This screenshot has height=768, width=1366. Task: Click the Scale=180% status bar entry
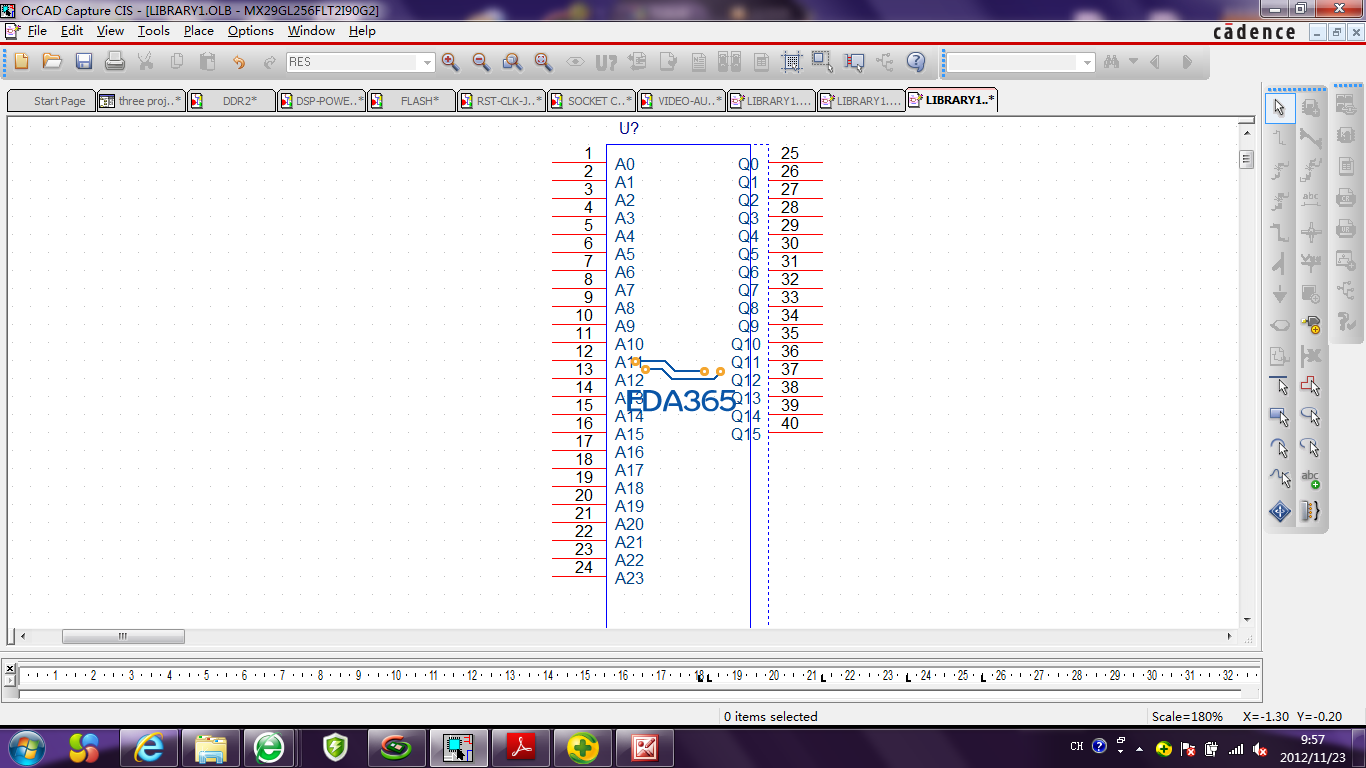pos(1187,716)
